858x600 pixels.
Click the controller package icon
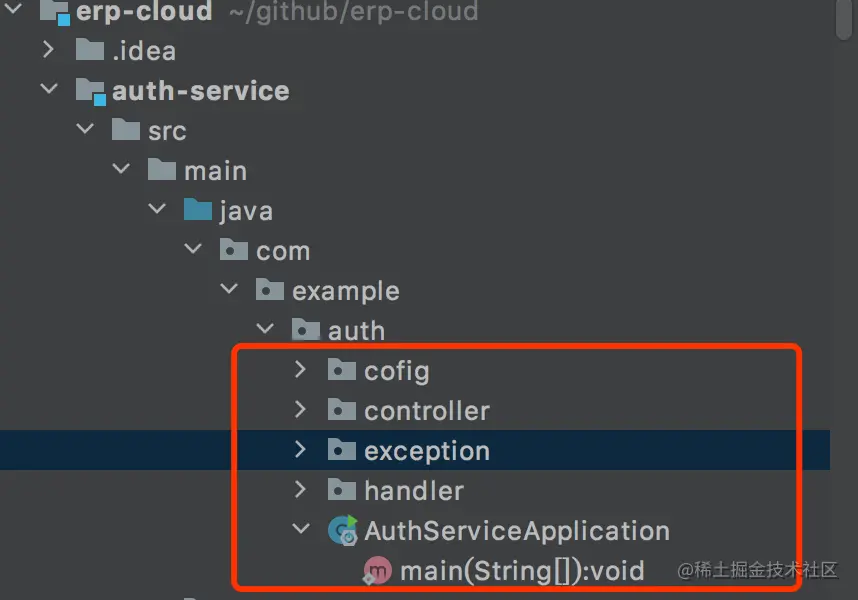(x=342, y=410)
